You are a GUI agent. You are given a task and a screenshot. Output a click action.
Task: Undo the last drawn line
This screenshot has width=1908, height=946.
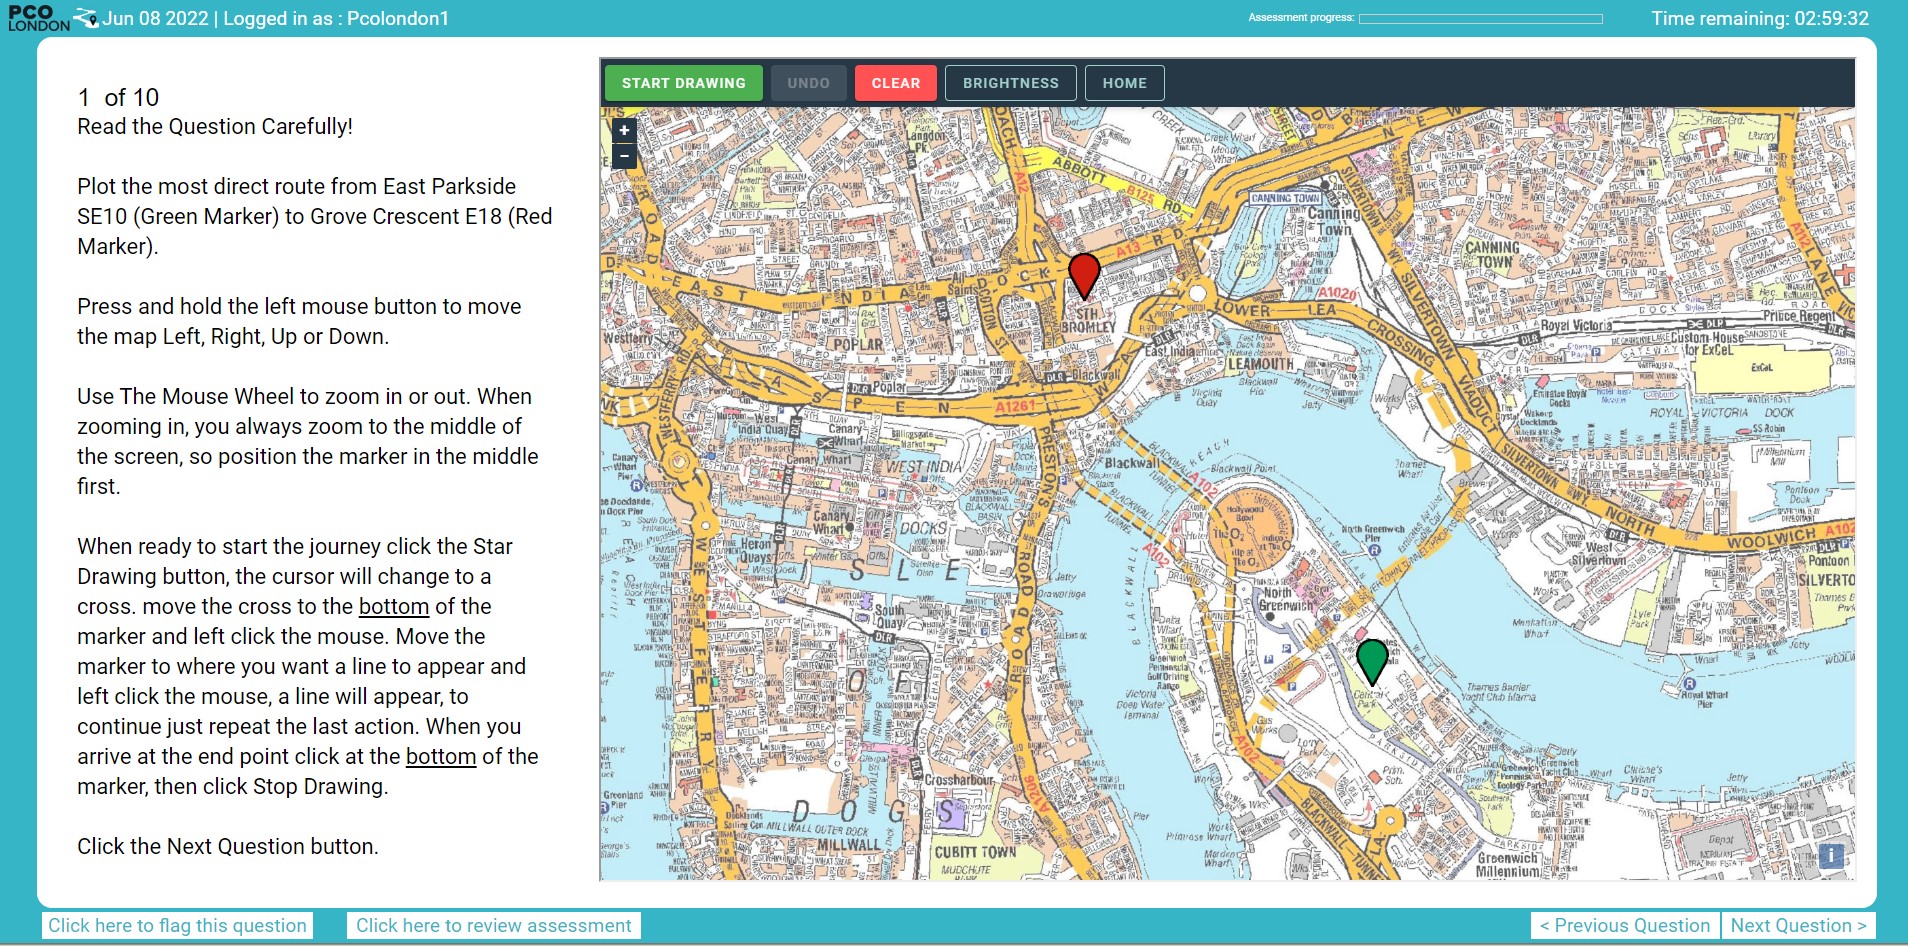pos(808,83)
